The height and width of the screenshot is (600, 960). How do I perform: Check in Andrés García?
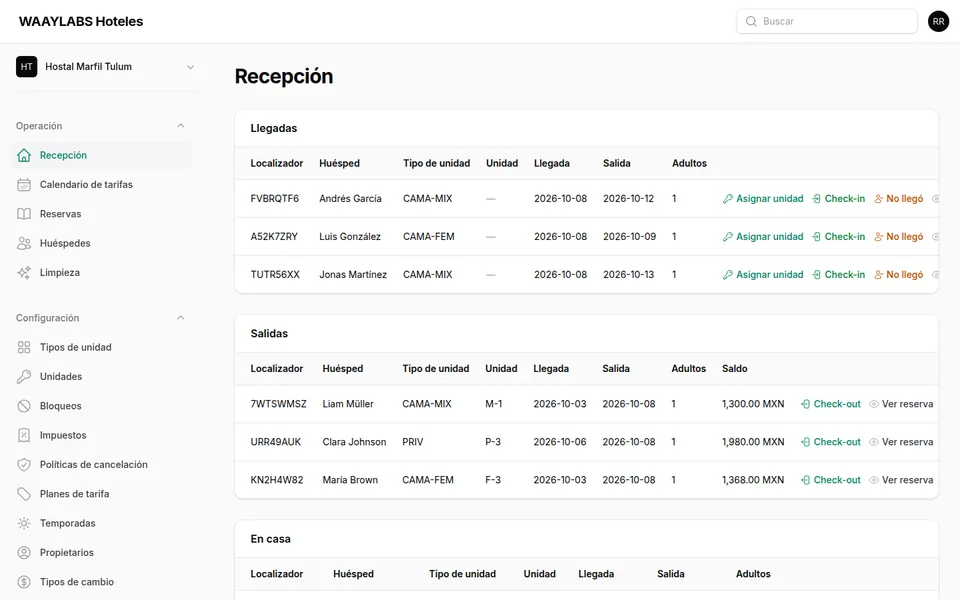click(x=838, y=199)
